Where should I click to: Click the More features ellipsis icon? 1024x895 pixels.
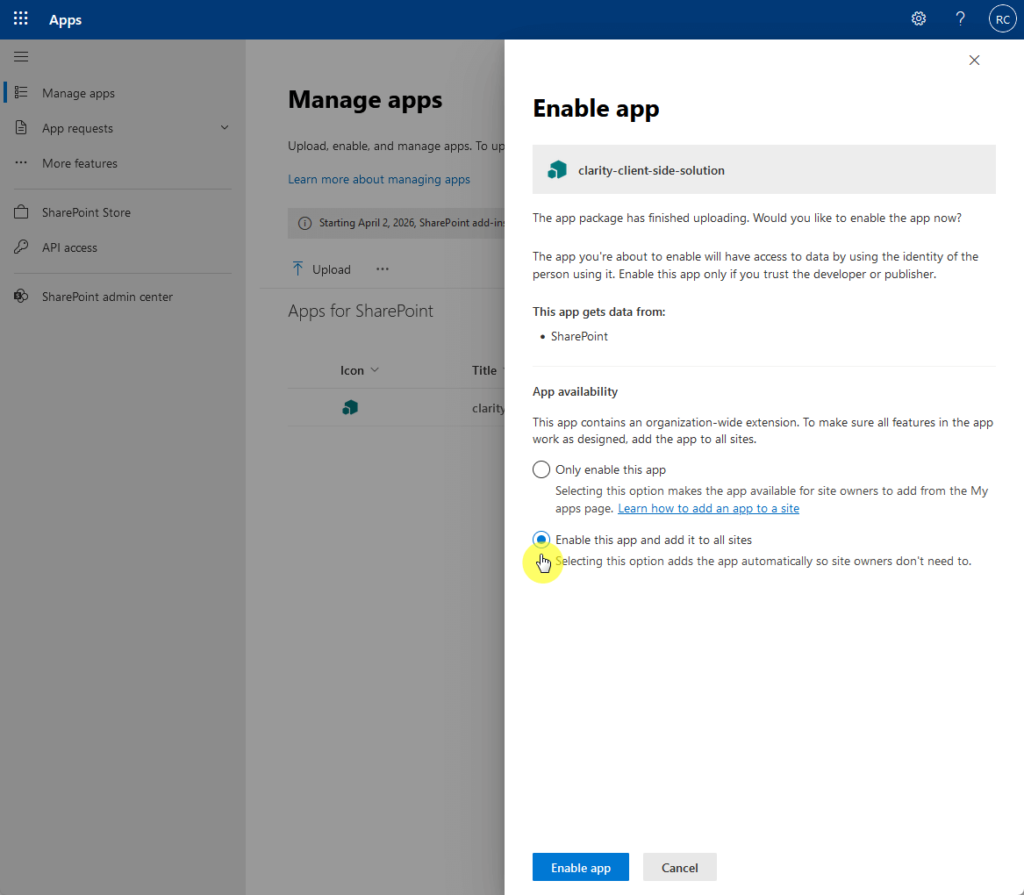pyautogui.click(x=21, y=163)
